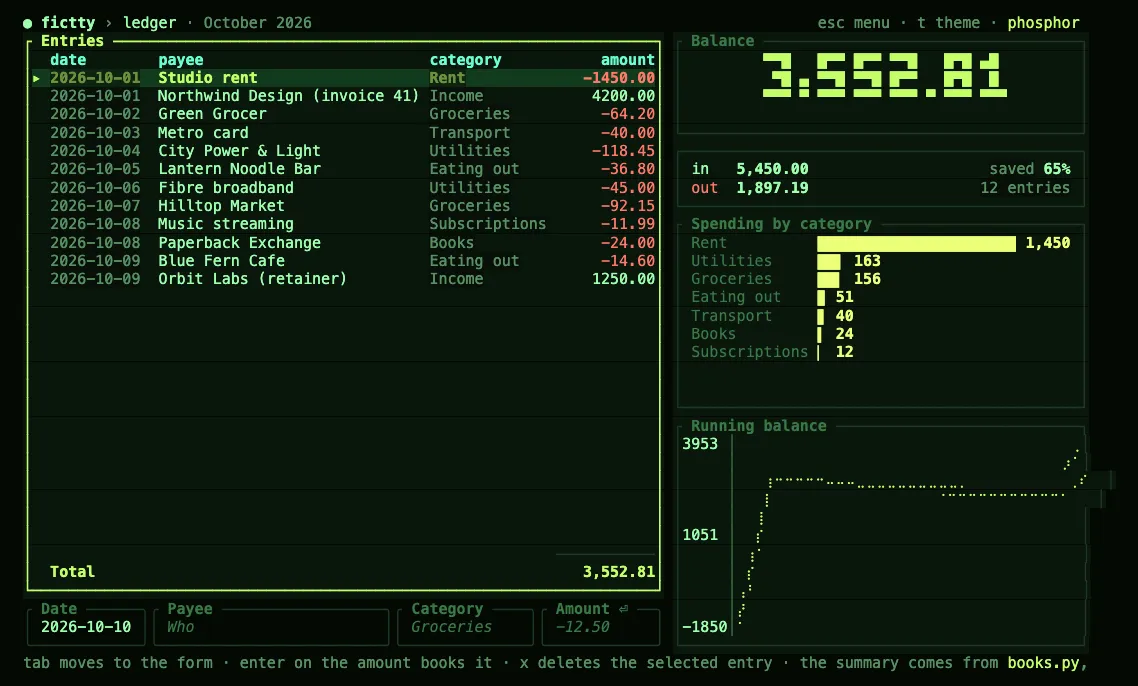Click the selected-row arrow marker

tap(36, 78)
